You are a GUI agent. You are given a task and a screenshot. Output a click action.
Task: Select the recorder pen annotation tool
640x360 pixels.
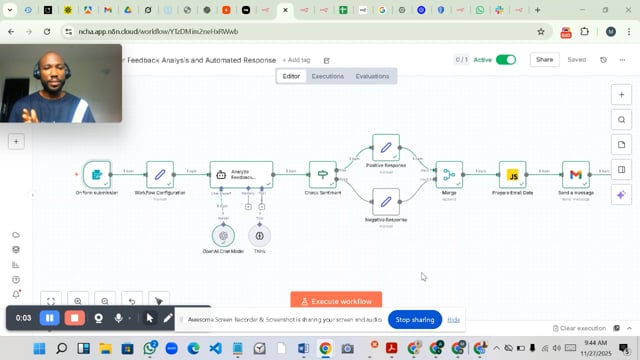168,318
